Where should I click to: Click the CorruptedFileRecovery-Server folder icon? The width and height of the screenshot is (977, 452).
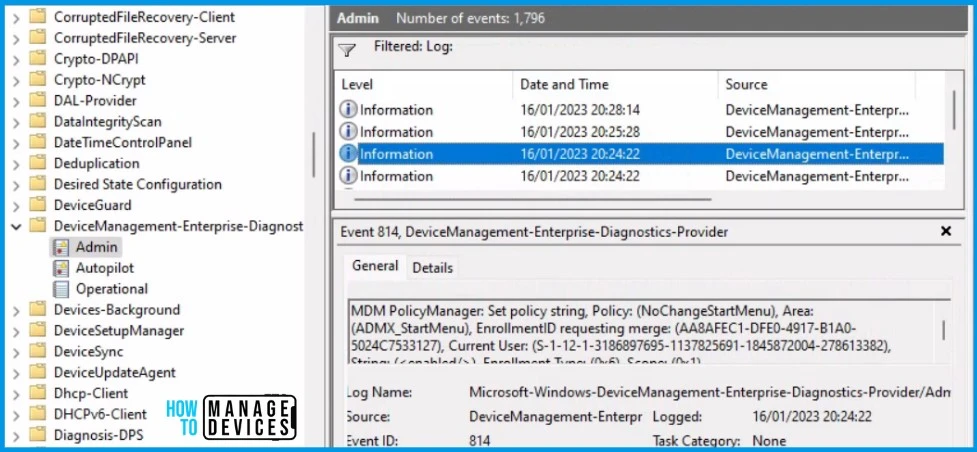coord(38,37)
